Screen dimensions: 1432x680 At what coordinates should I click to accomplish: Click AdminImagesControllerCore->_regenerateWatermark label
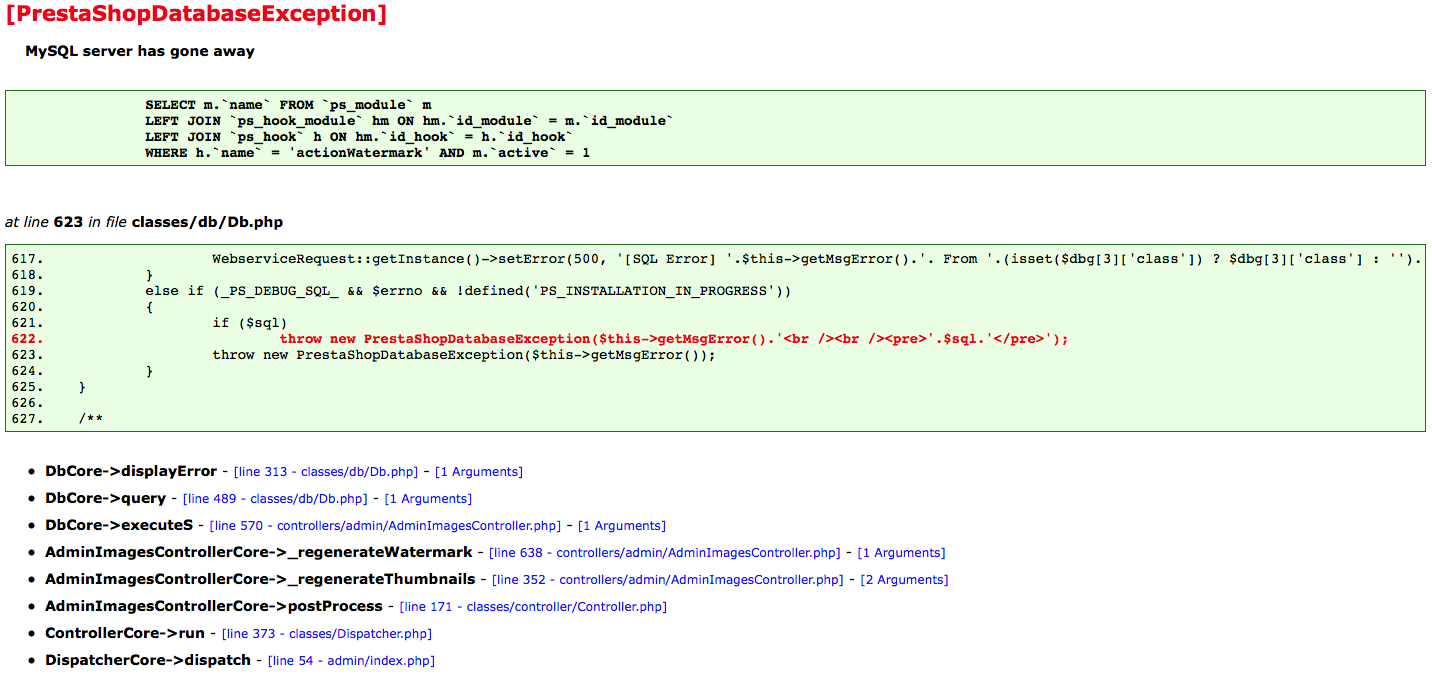pyautogui.click(x=259, y=552)
